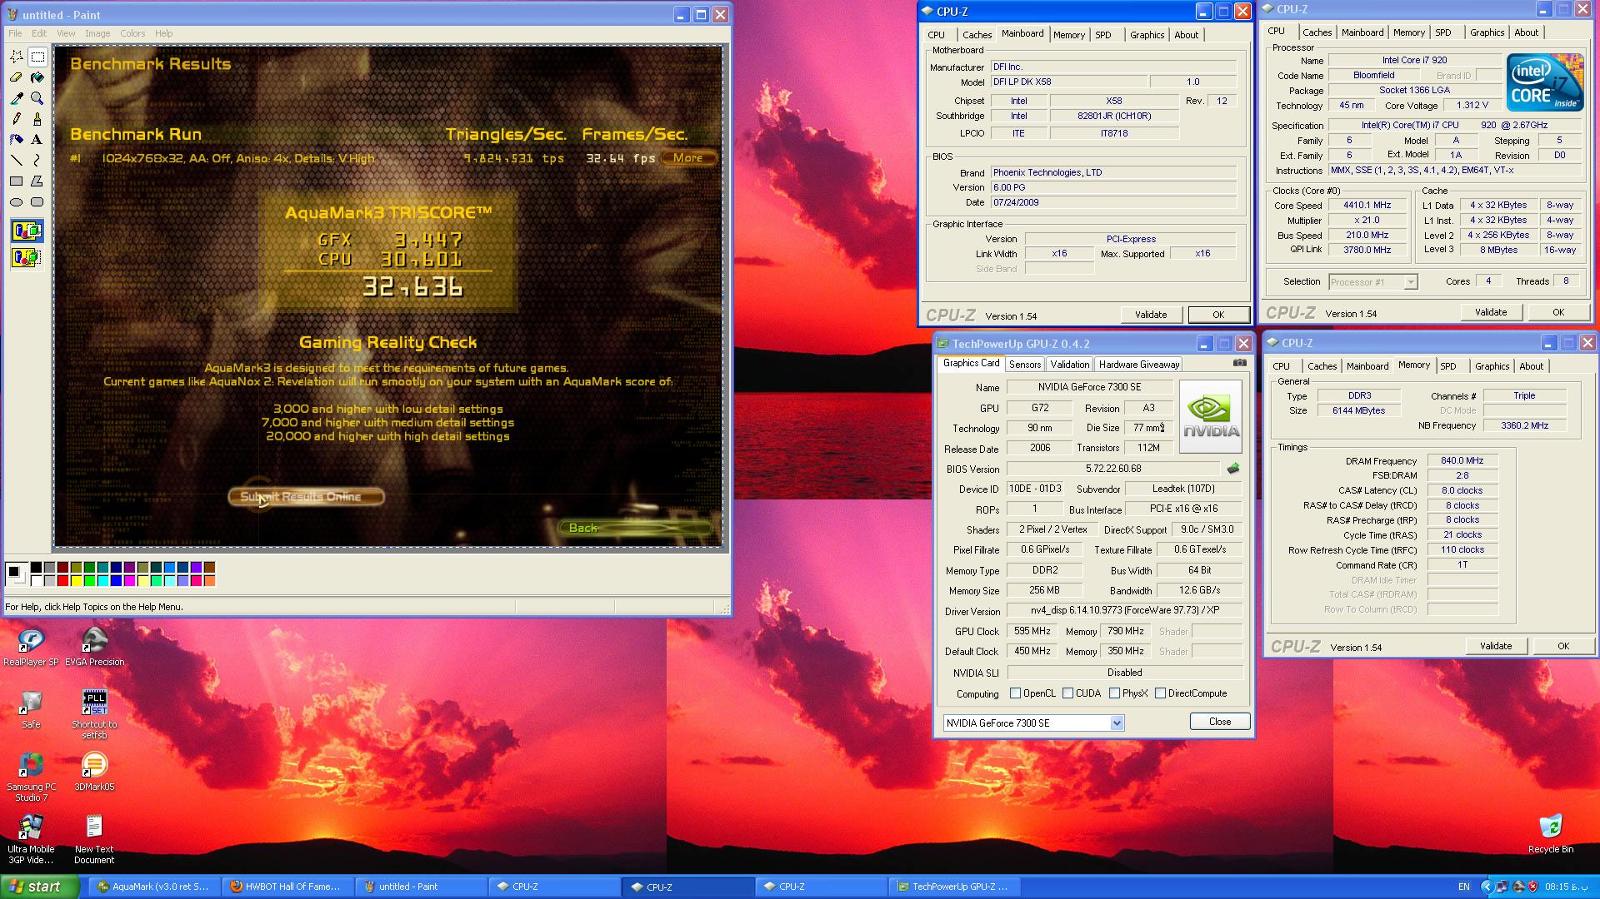Toggle the OpenCL checkbox in GPU-Z

pyautogui.click(x=1016, y=693)
